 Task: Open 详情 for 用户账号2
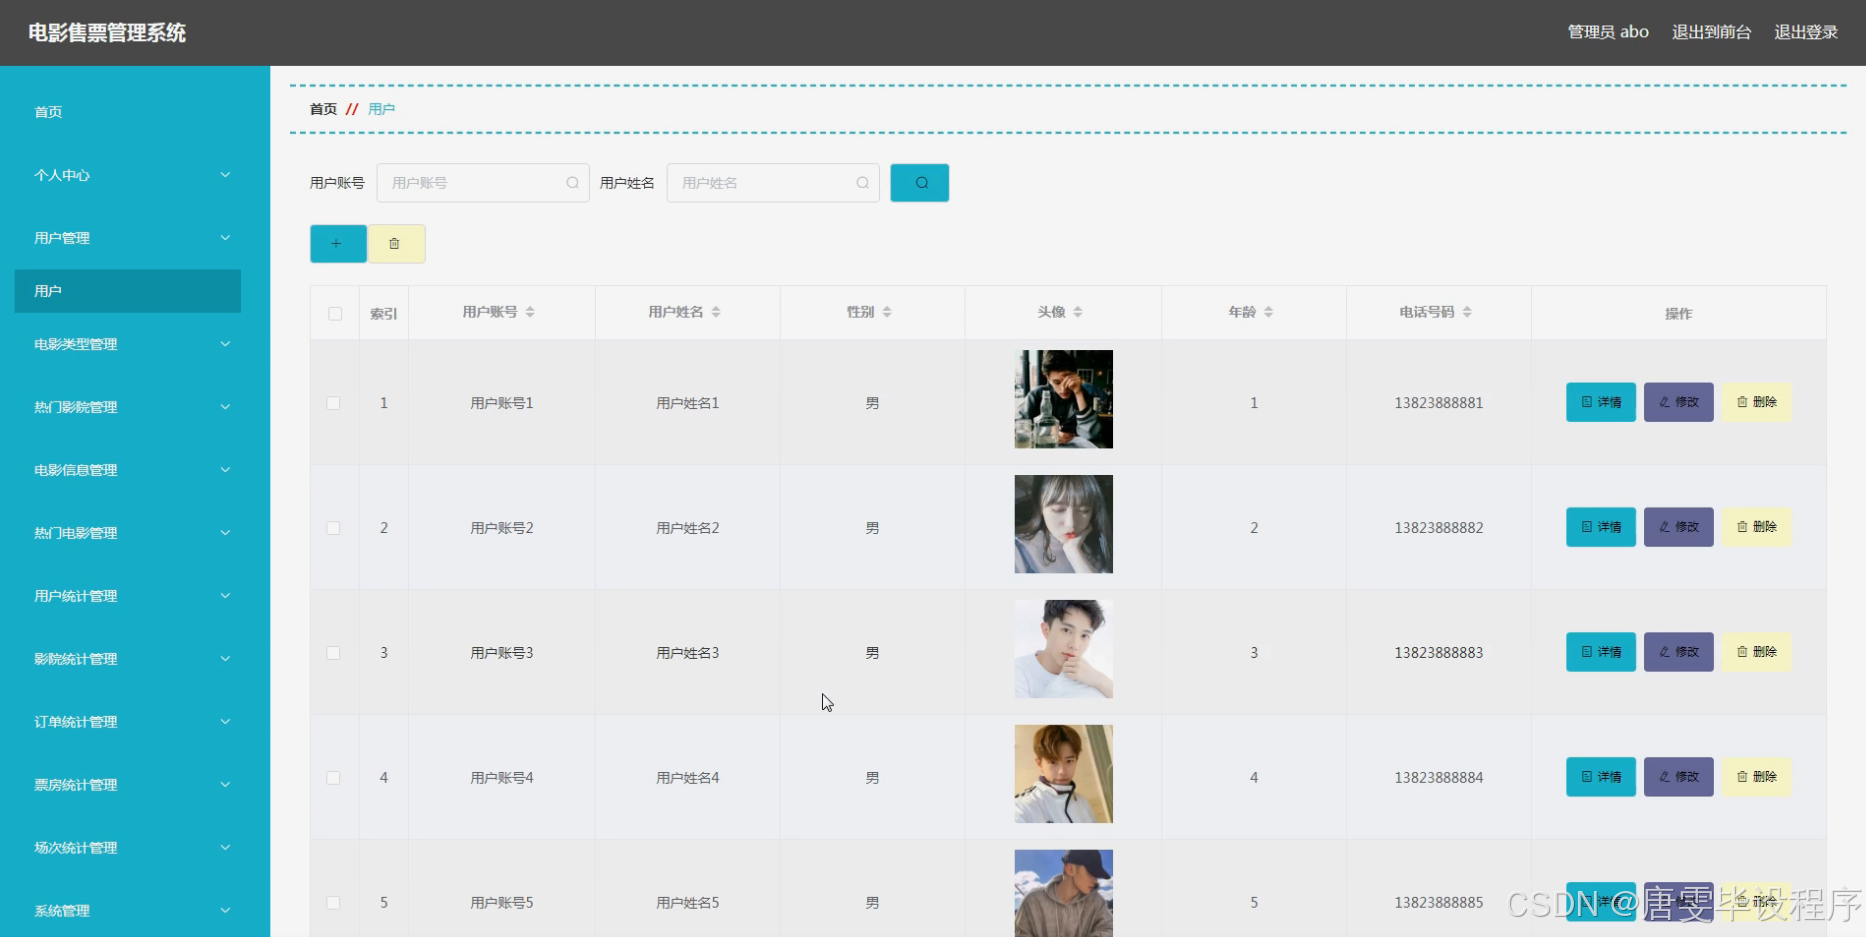click(1601, 527)
